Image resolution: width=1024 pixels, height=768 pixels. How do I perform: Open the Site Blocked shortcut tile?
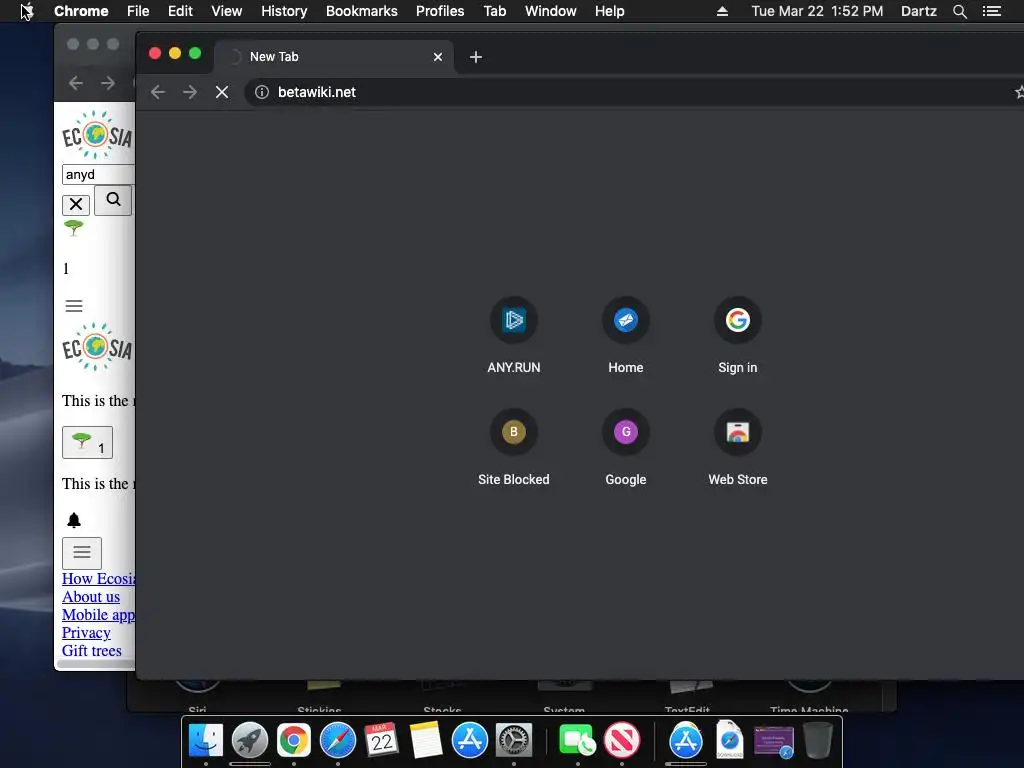tap(514, 448)
